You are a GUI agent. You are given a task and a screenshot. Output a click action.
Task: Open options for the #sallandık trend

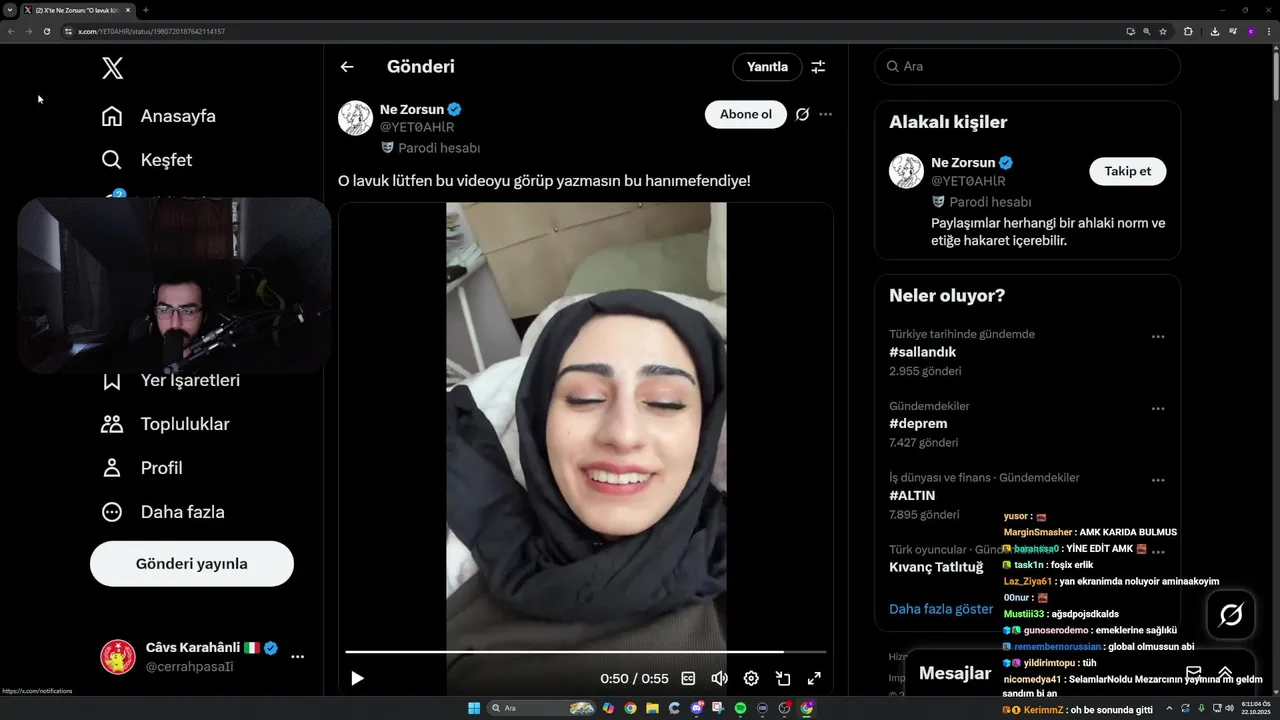(x=1158, y=337)
